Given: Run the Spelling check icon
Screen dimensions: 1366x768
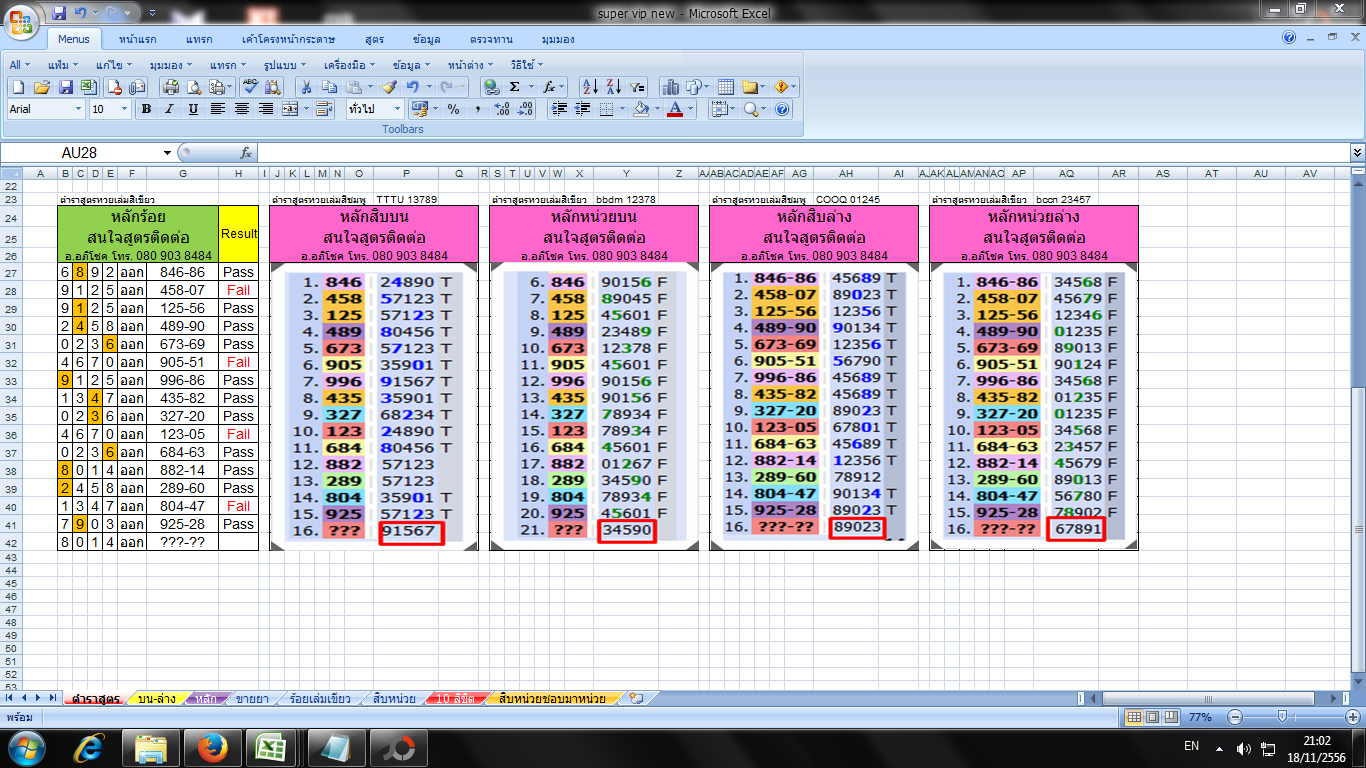Looking at the screenshot, I should coord(249,87).
